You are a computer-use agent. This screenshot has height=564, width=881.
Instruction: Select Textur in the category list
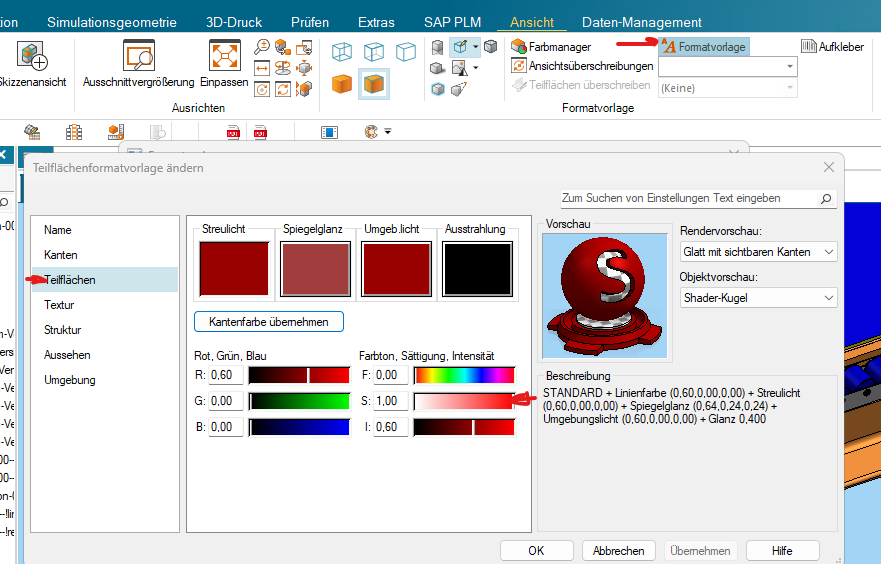pos(59,305)
